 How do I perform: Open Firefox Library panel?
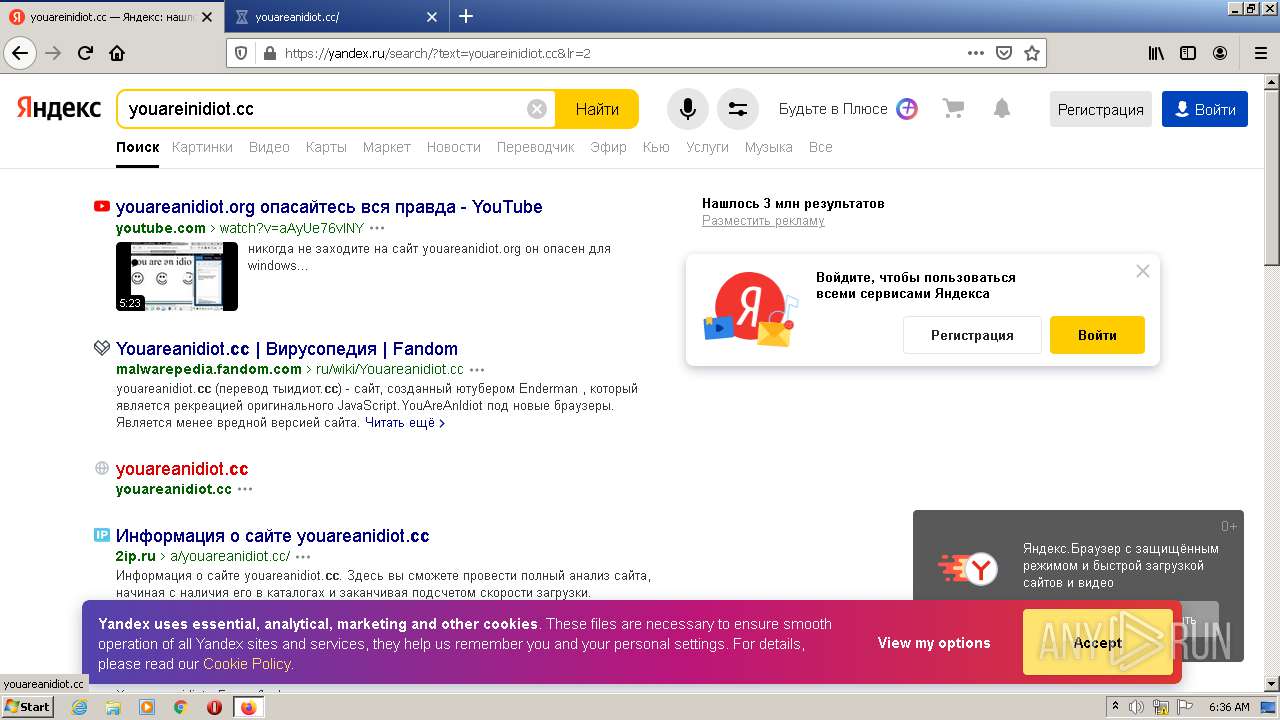click(1156, 53)
